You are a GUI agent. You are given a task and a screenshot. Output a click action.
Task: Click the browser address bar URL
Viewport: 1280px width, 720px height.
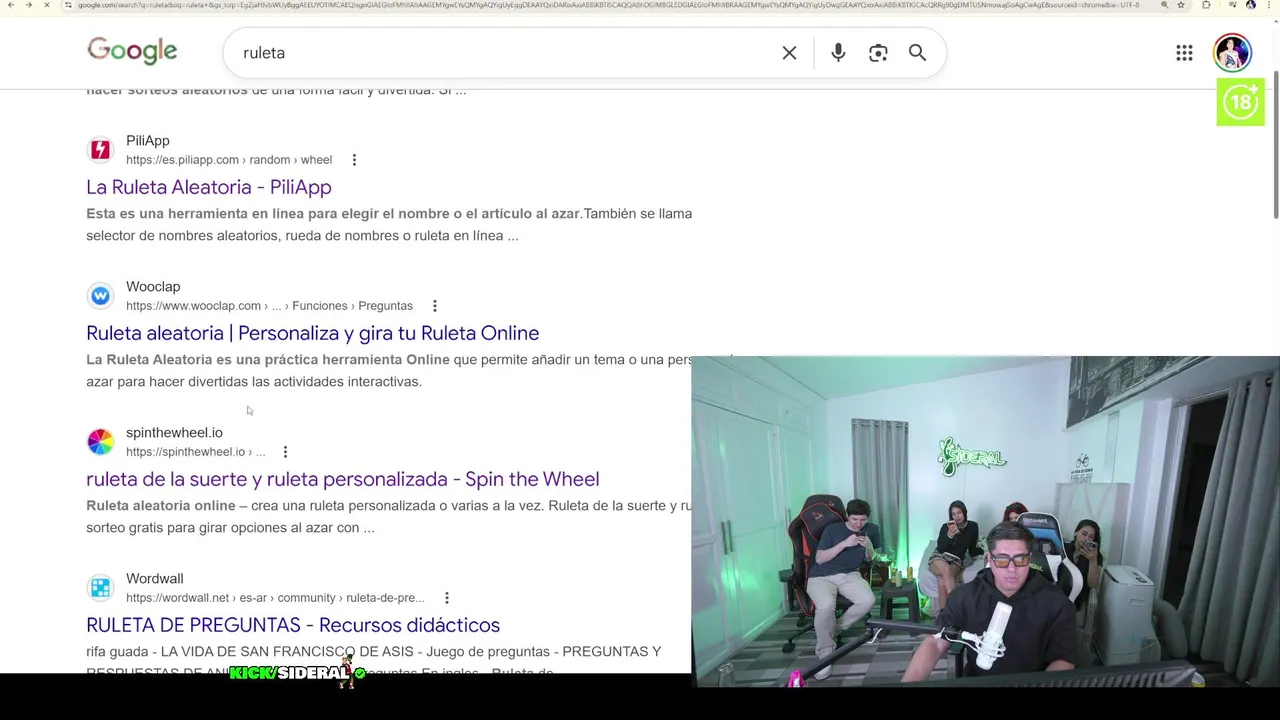608,5
